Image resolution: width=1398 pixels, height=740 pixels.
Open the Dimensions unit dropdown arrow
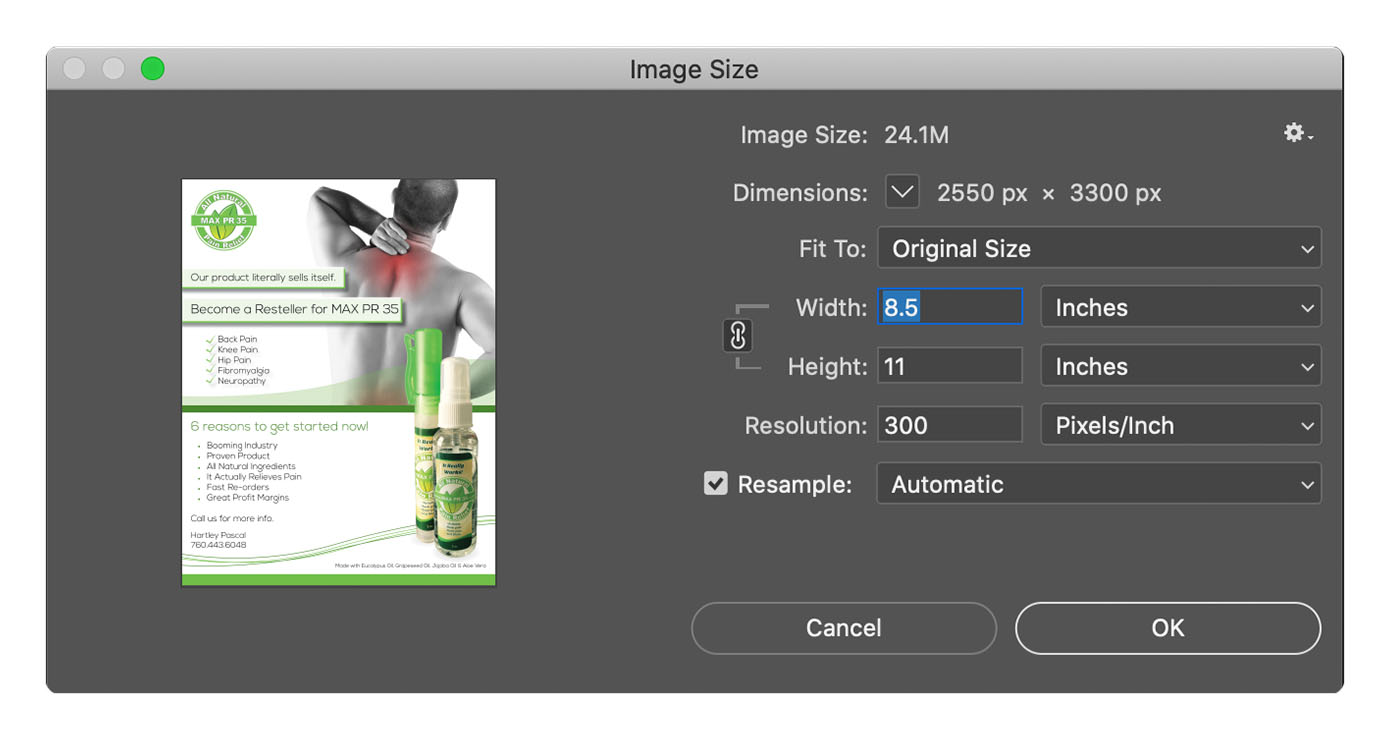coord(902,192)
